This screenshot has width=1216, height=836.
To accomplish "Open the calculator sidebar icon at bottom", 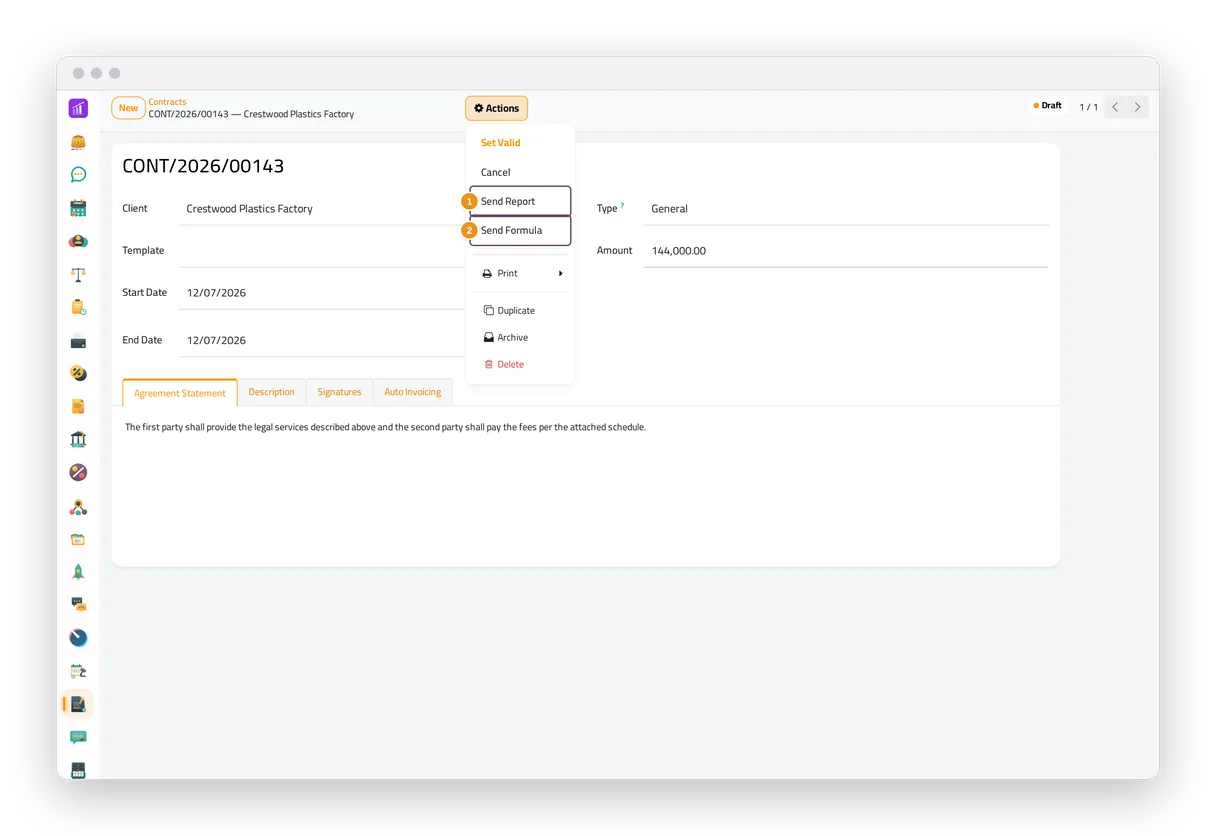I will pos(78,770).
